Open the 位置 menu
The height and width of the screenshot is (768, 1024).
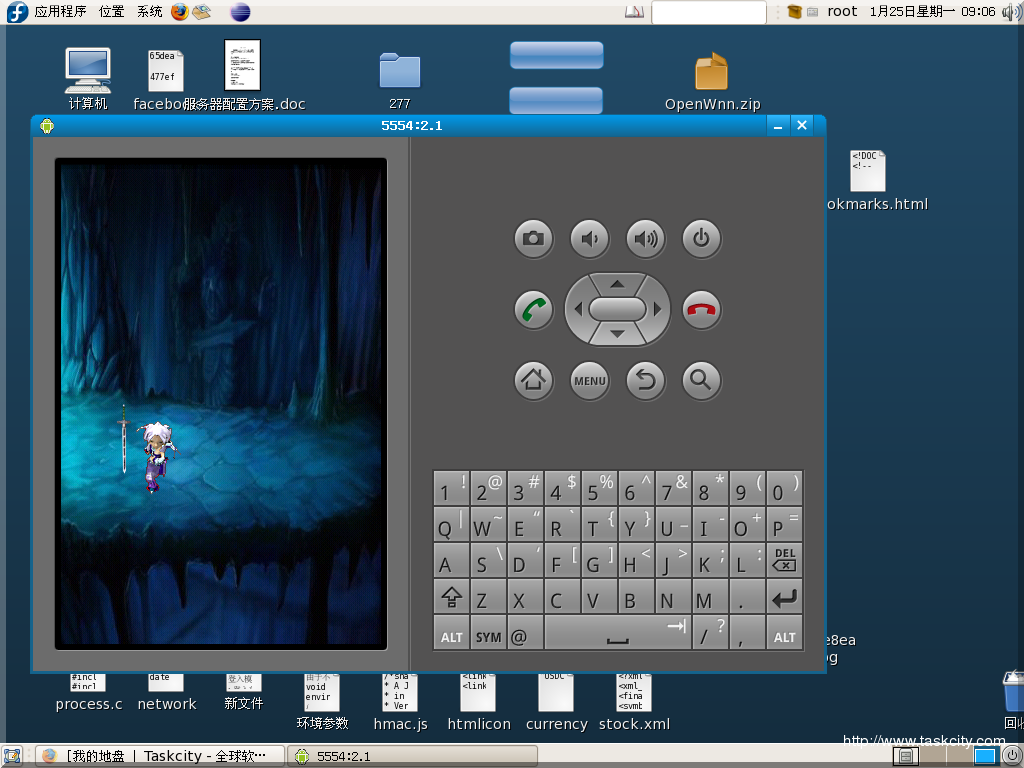click(x=111, y=12)
